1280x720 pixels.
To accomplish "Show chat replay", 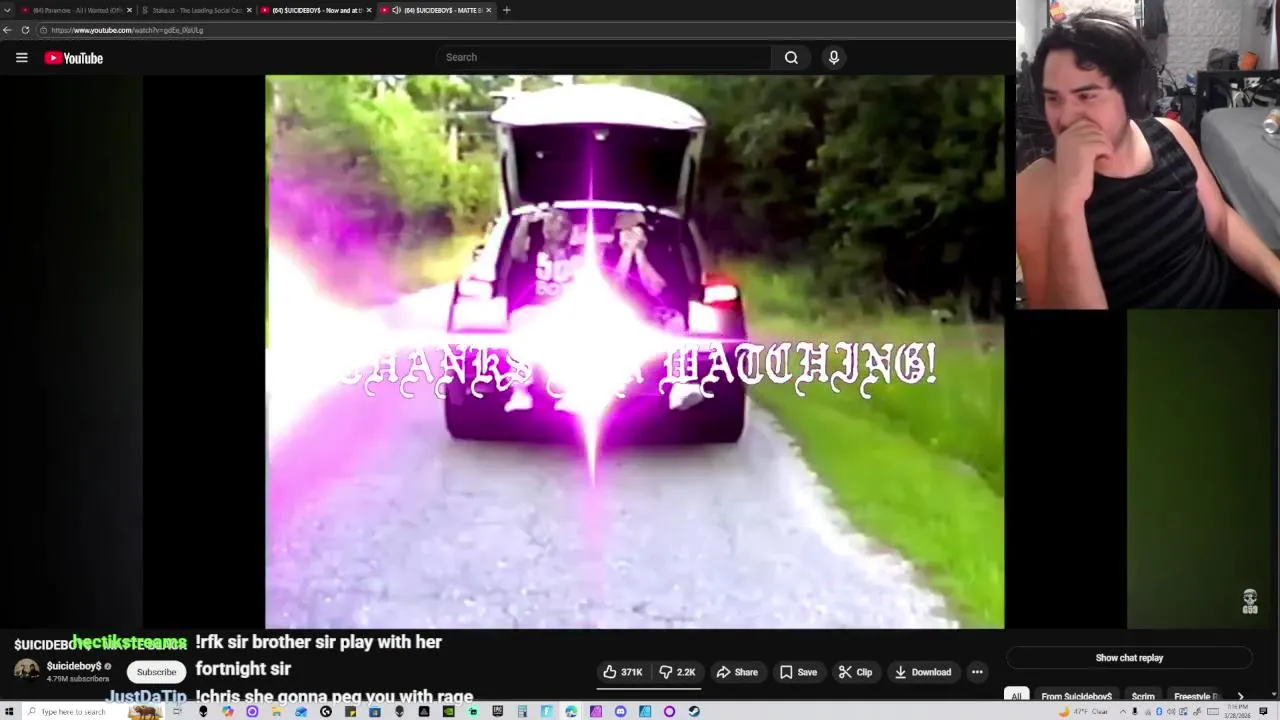I will click(1129, 658).
